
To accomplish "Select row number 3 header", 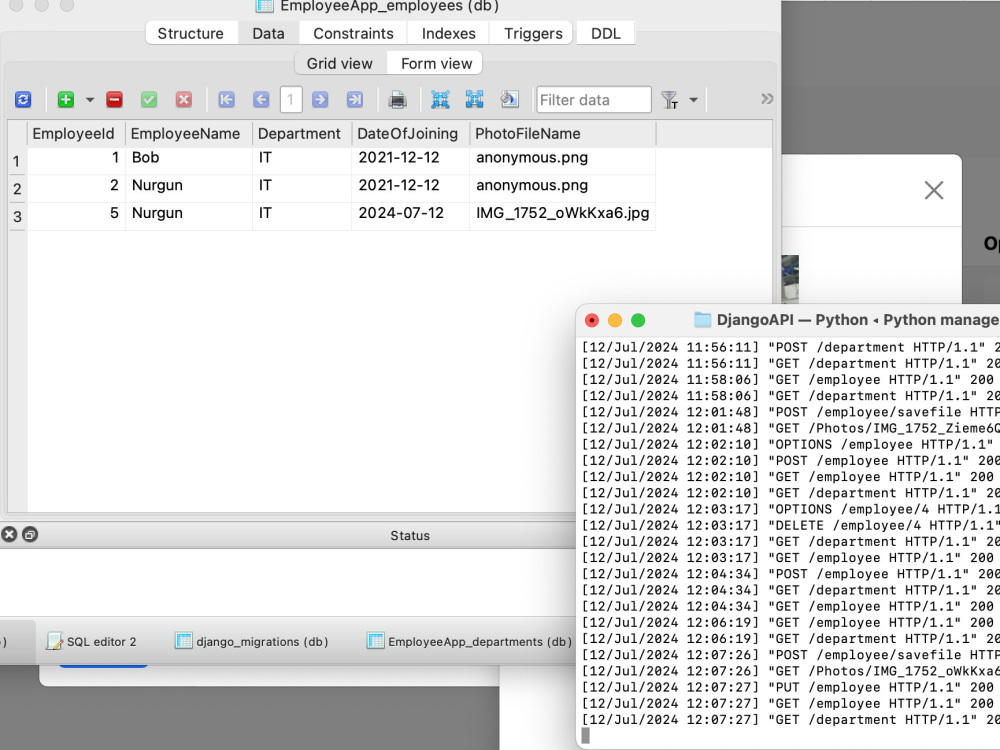I will (x=17, y=217).
